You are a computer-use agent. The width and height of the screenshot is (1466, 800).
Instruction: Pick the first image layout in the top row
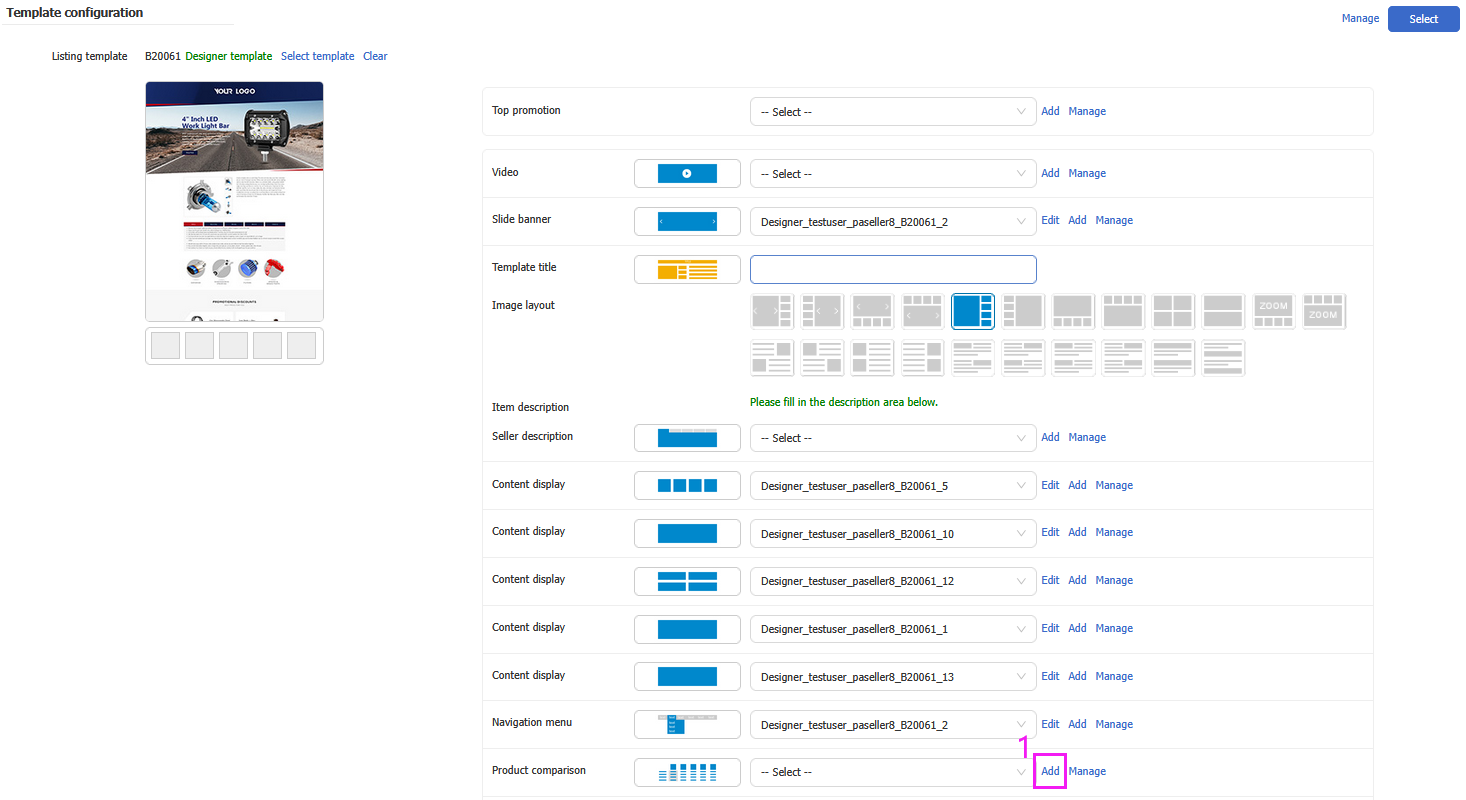pos(772,311)
